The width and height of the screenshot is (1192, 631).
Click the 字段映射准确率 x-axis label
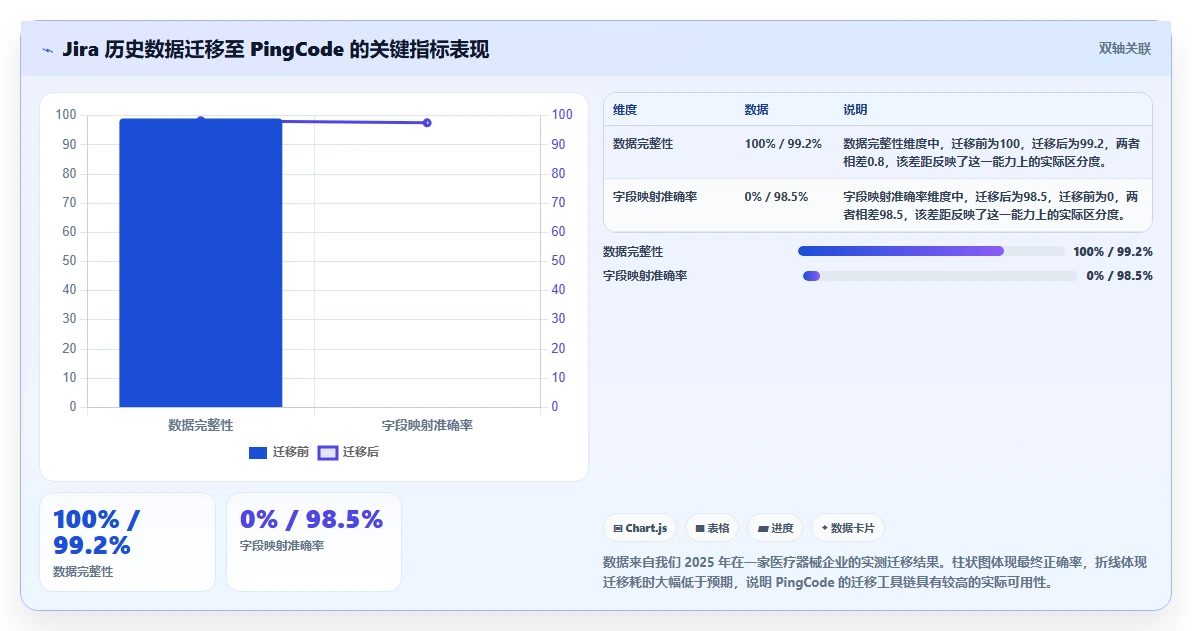pos(427,426)
